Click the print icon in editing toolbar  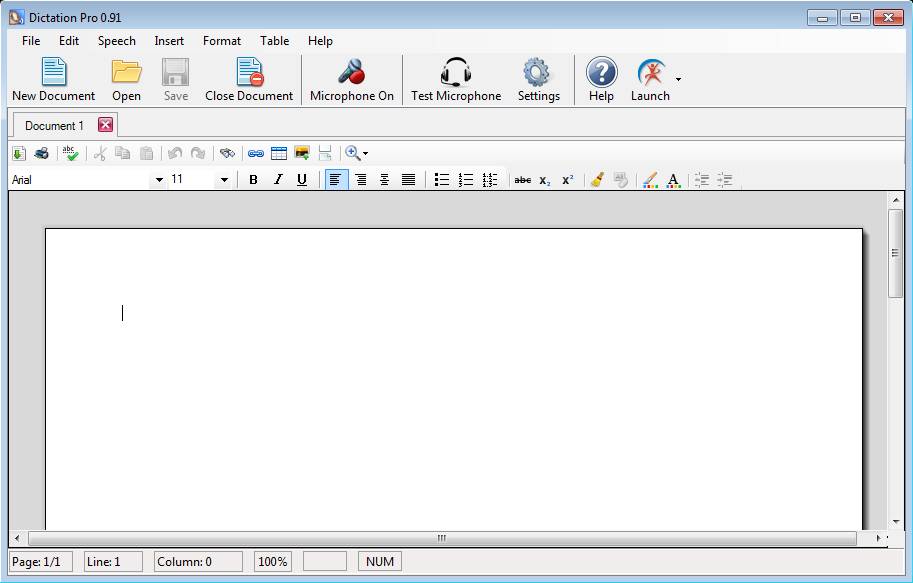(41, 153)
